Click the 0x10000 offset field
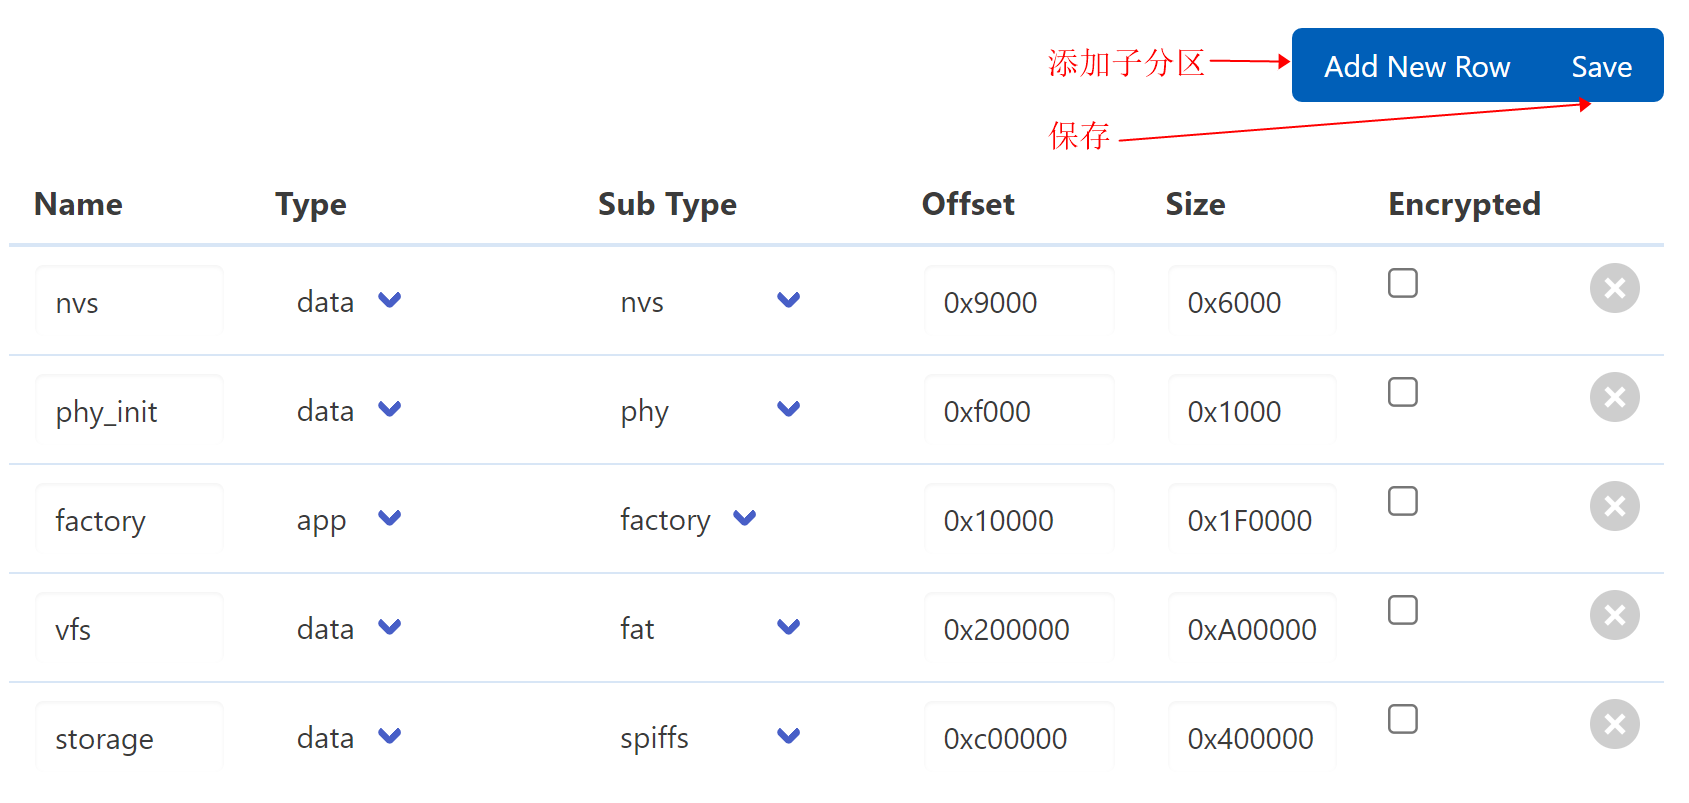 tap(1018, 520)
